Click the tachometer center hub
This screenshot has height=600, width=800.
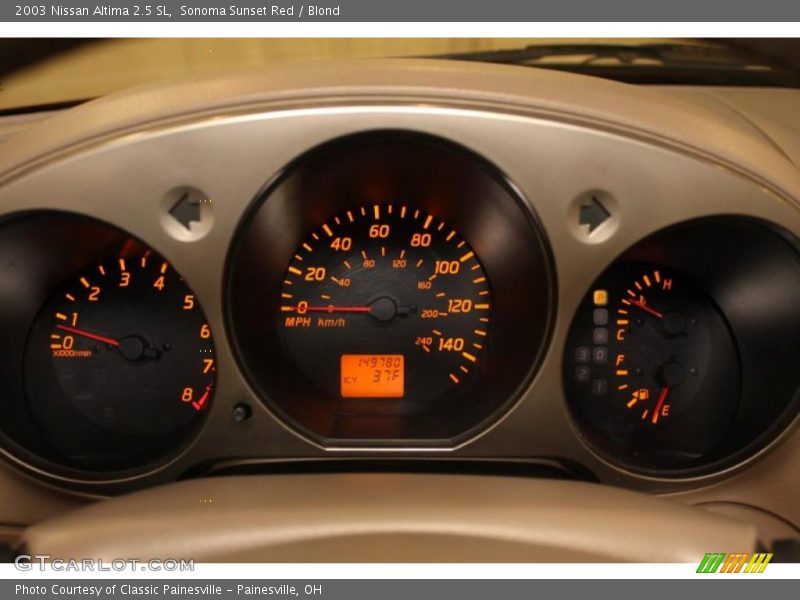[x=132, y=348]
